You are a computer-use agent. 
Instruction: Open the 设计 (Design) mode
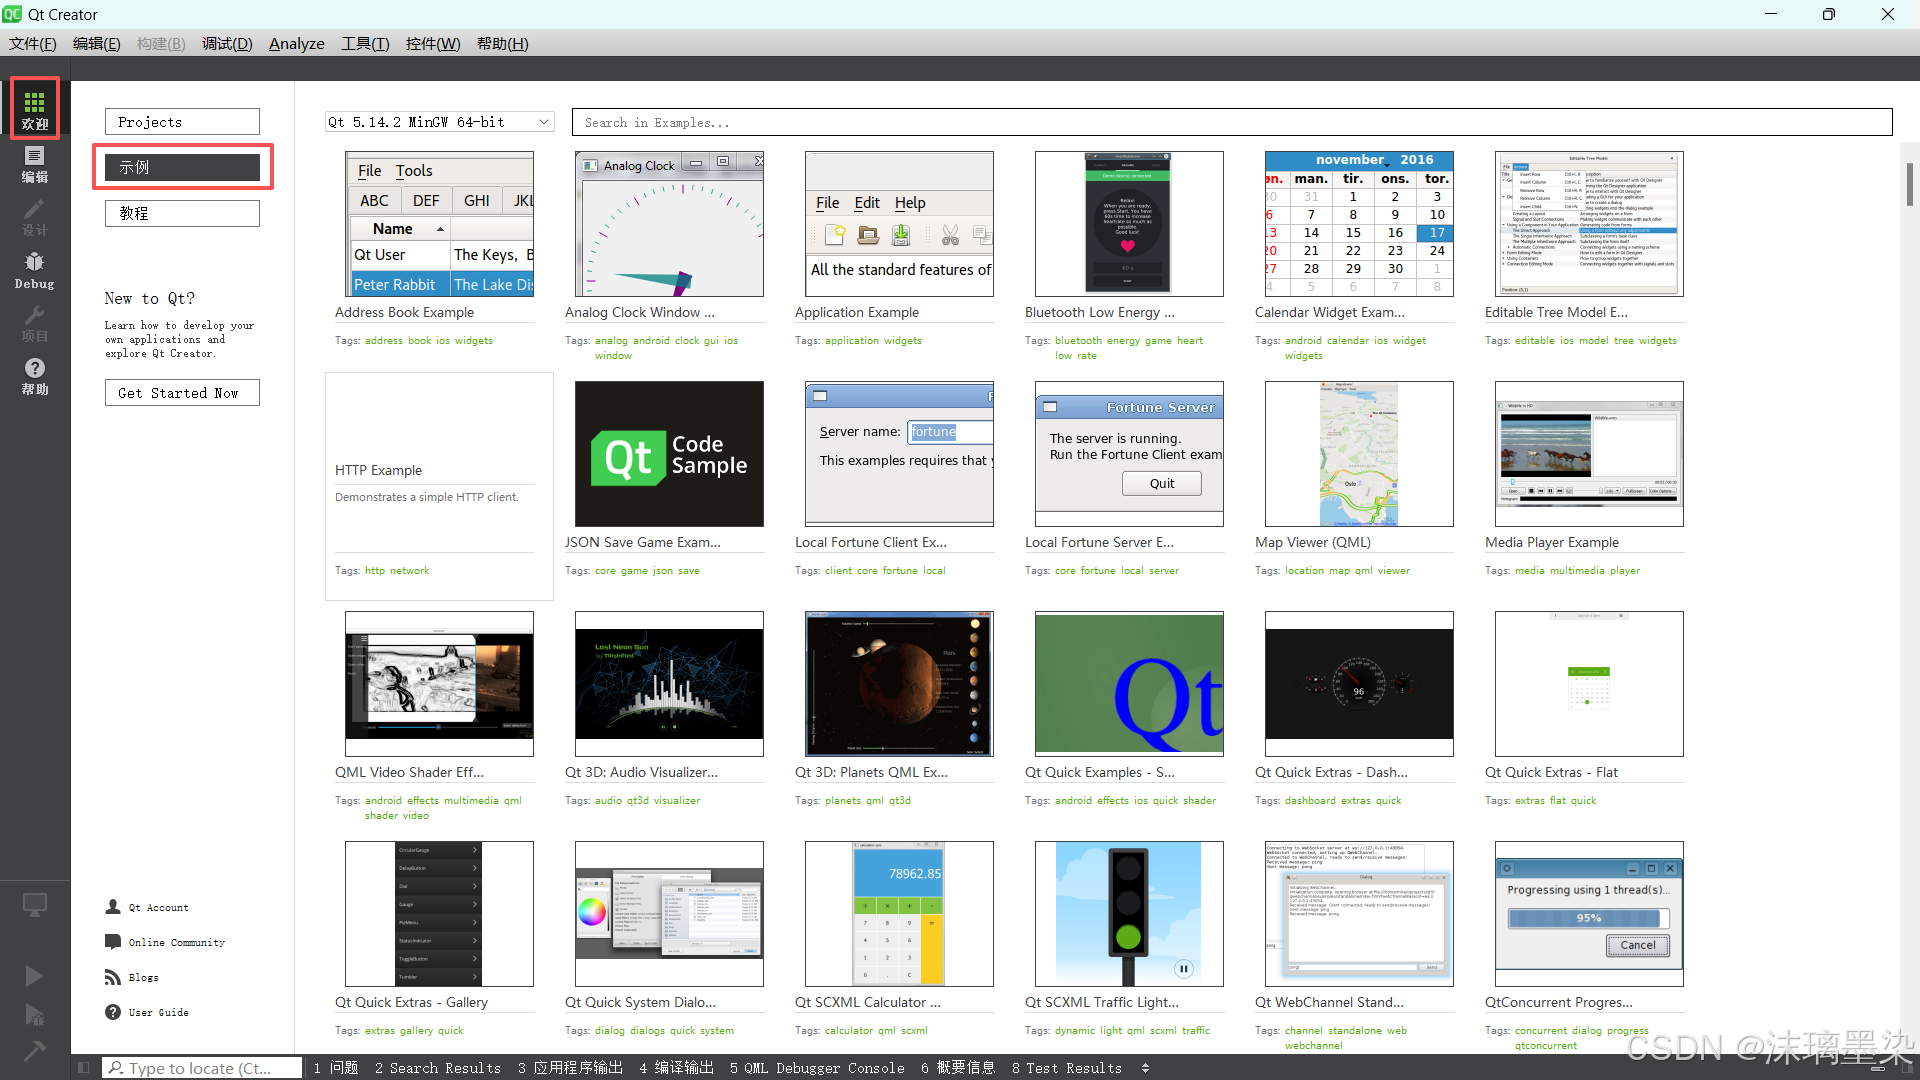[x=35, y=217]
